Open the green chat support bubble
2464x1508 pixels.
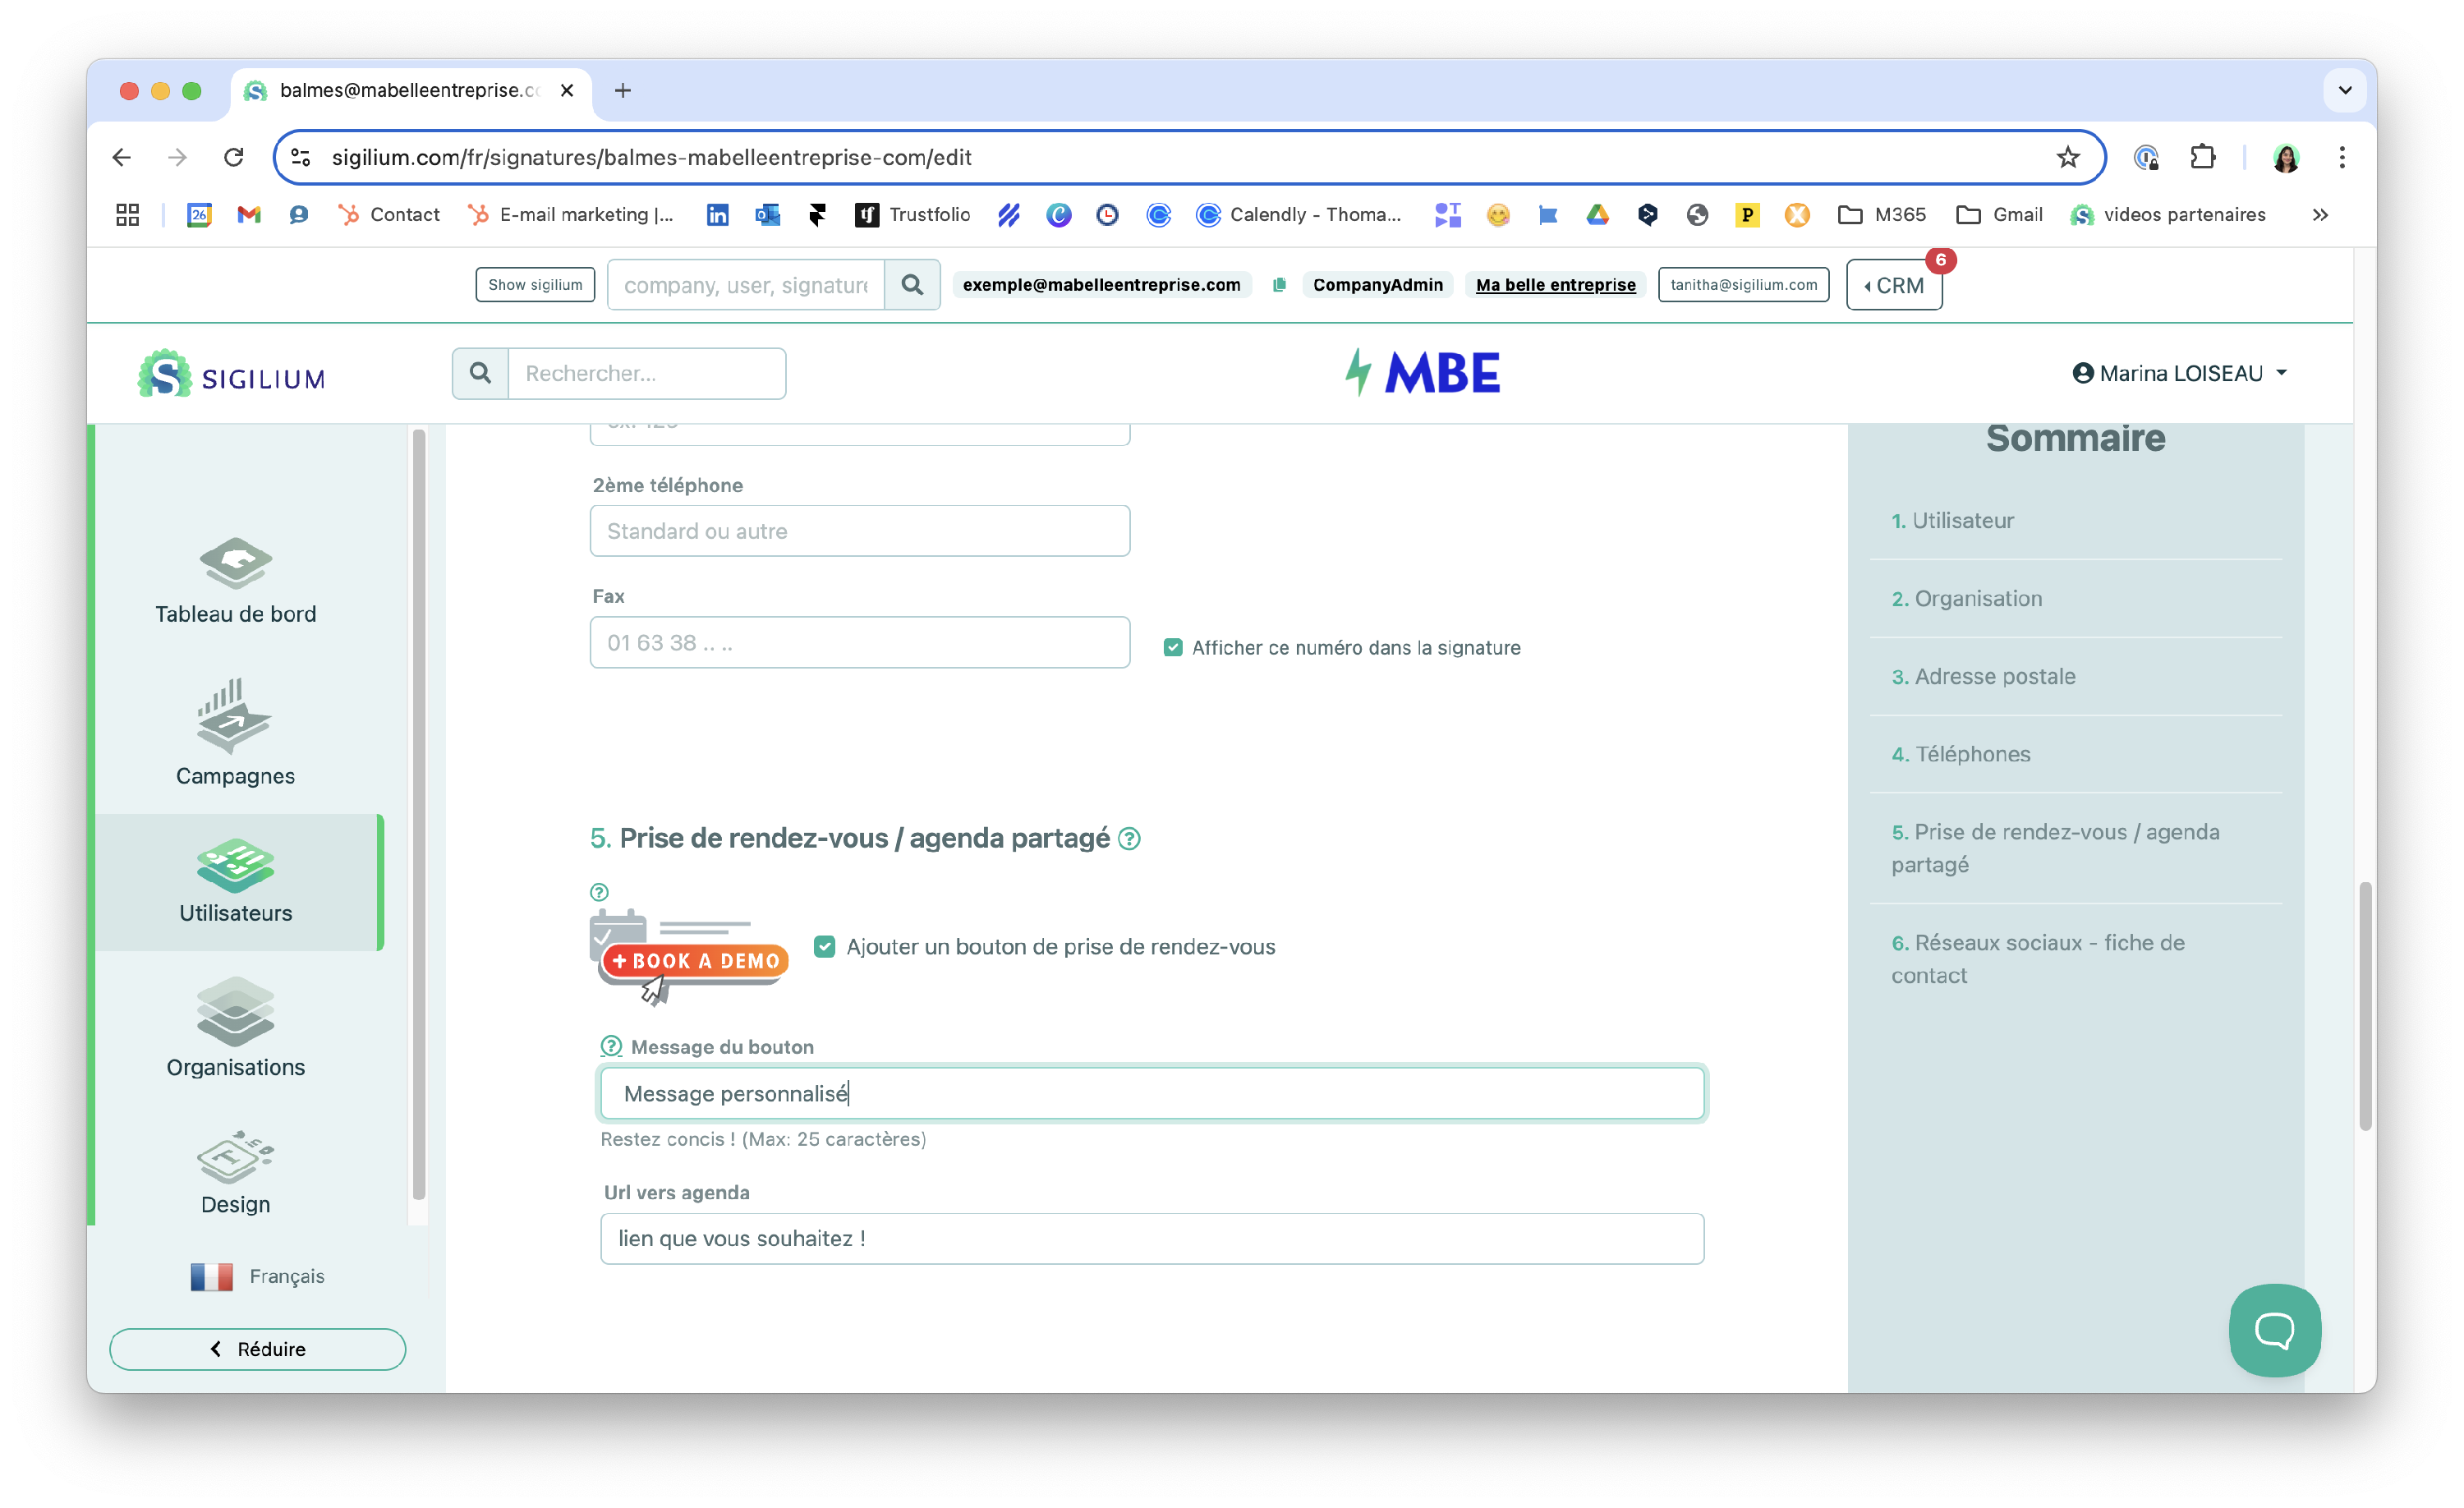pyautogui.click(x=2274, y=1330)
